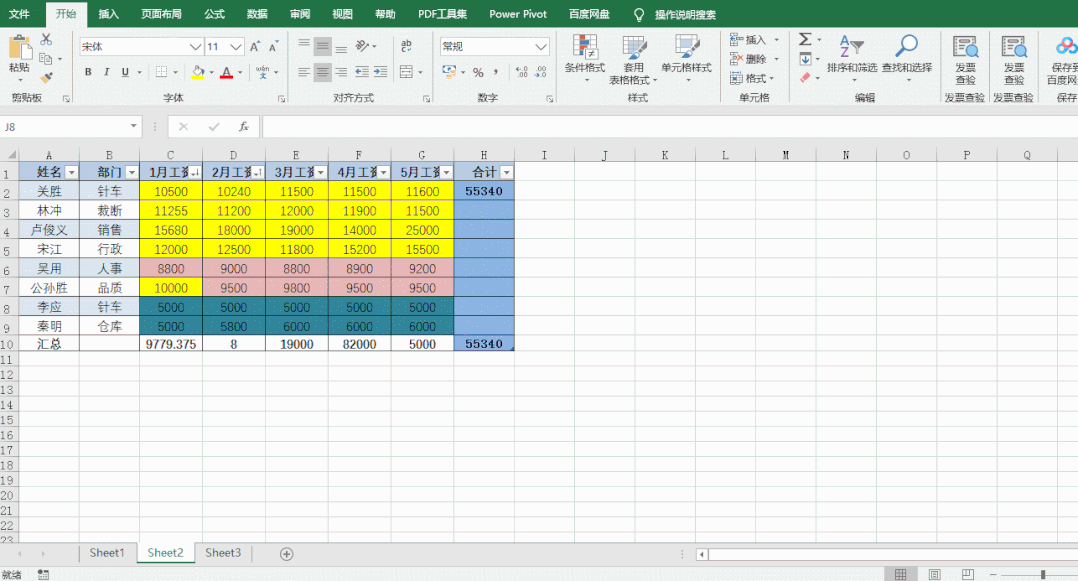Image resolution: width=1078 pixels, height=581 pixels.
Task: Toggle center horizontal alignment
Action: (x=322, y=72)
